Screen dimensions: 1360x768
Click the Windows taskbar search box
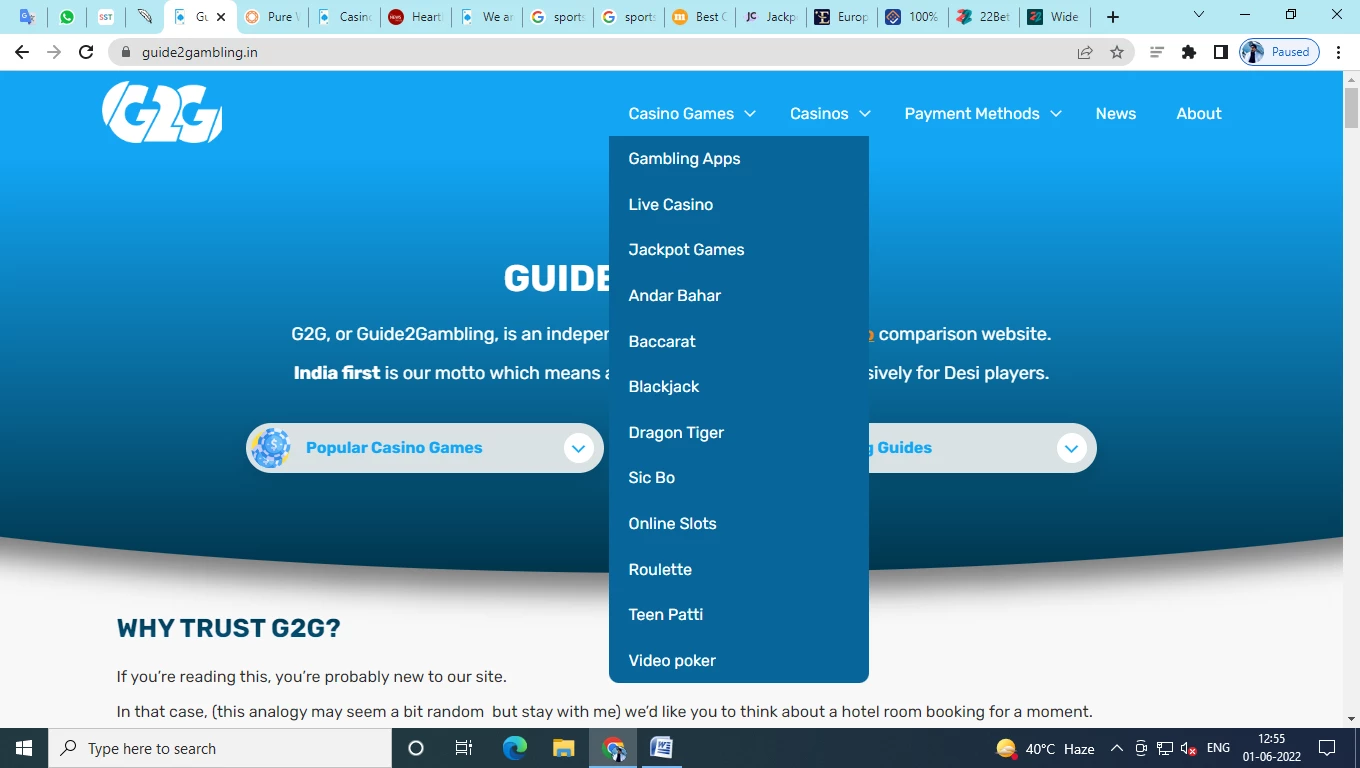[220, 748]
